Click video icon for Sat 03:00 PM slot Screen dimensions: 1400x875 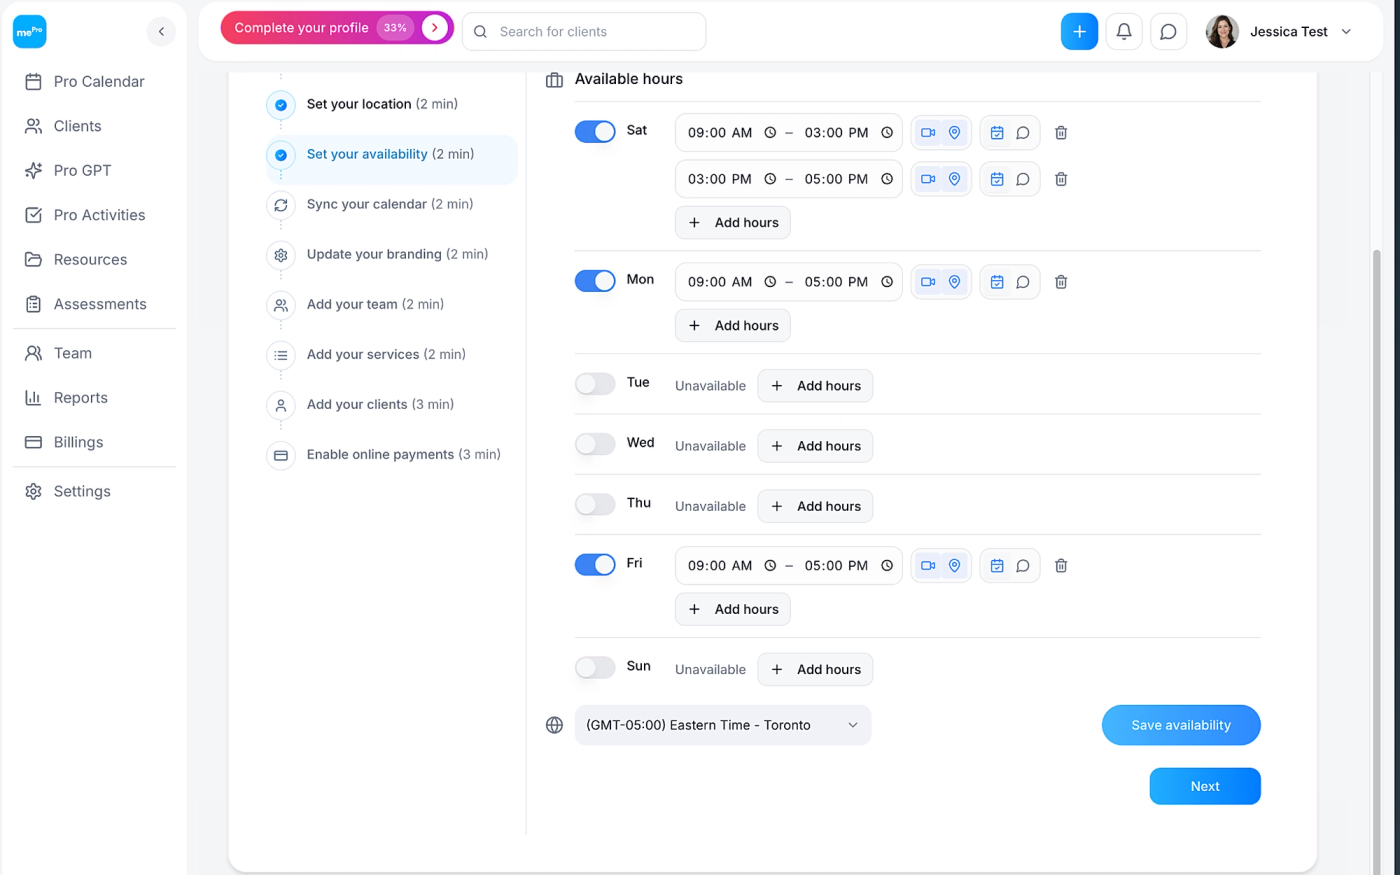coord(928,179)
